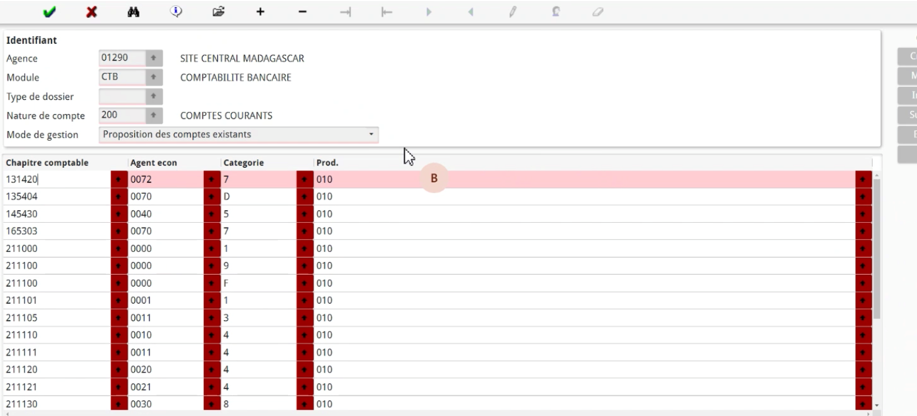Screen dimensions: 917x416
Task: Add a row with the plus icon
Action: (x=261, y=12)
